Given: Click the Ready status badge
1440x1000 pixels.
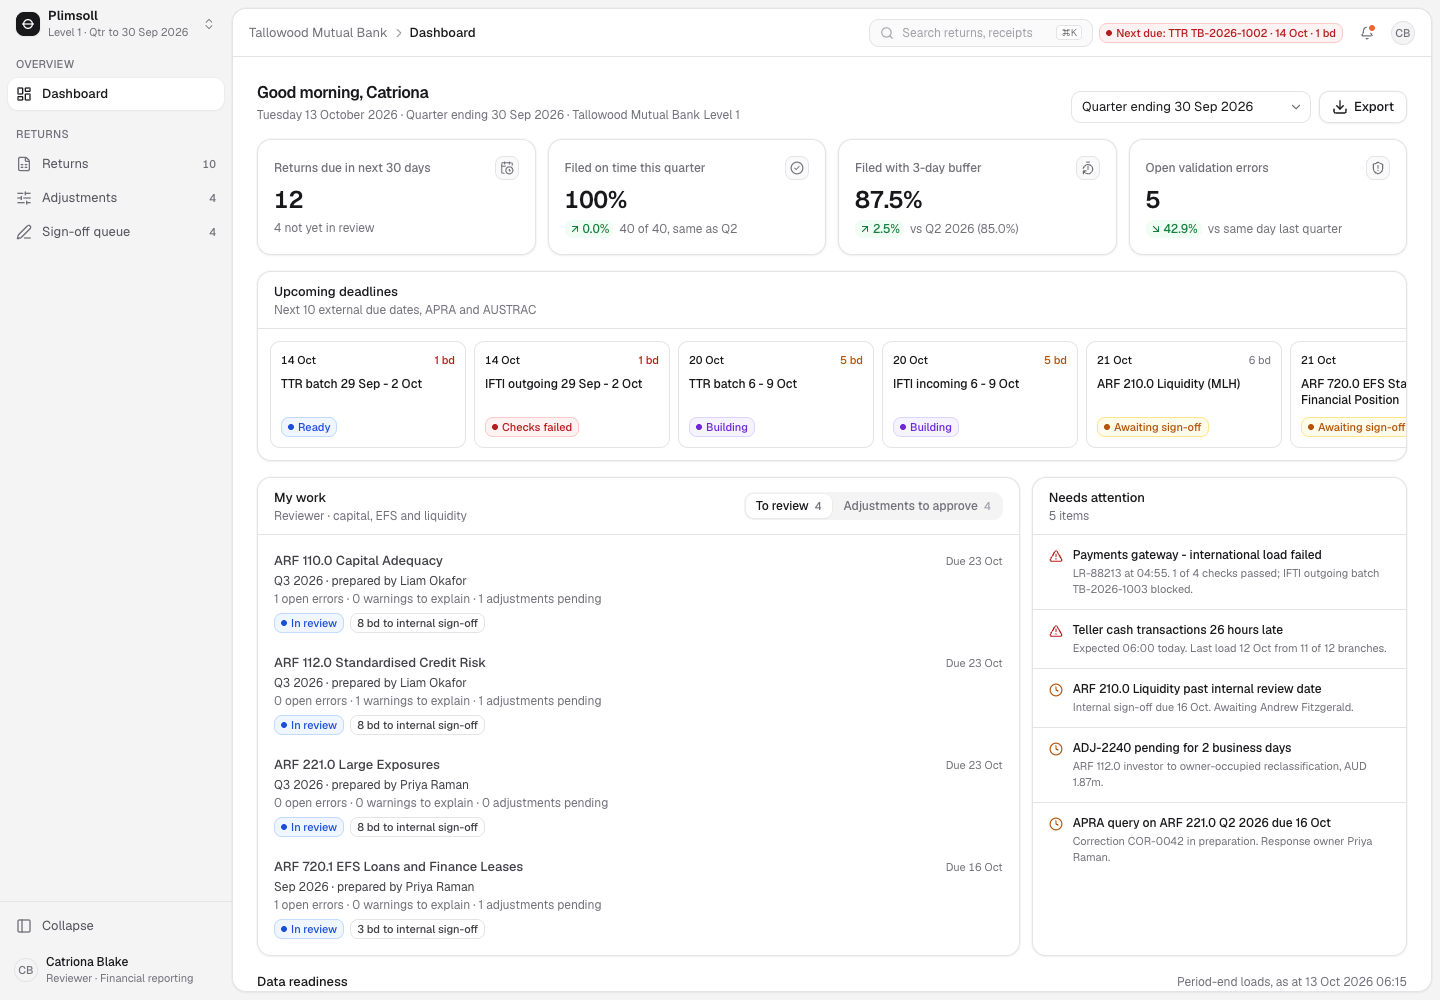Looking at the screenshot, I should pos(309,427).
